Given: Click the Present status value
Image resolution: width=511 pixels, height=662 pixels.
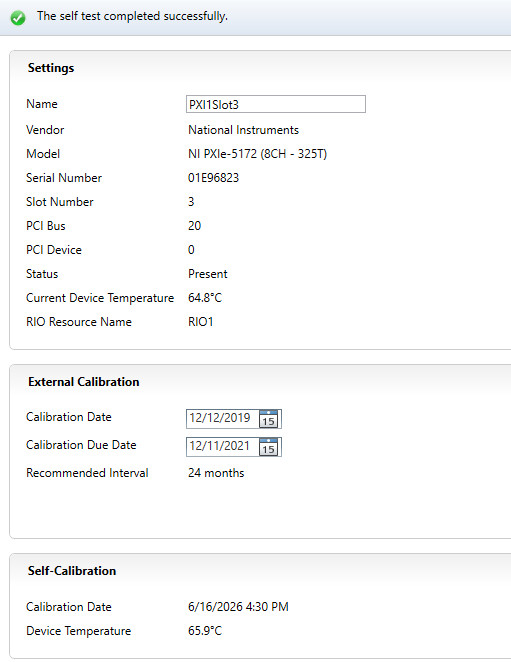Looking at the screenshot, I should (x=208, y=274).
